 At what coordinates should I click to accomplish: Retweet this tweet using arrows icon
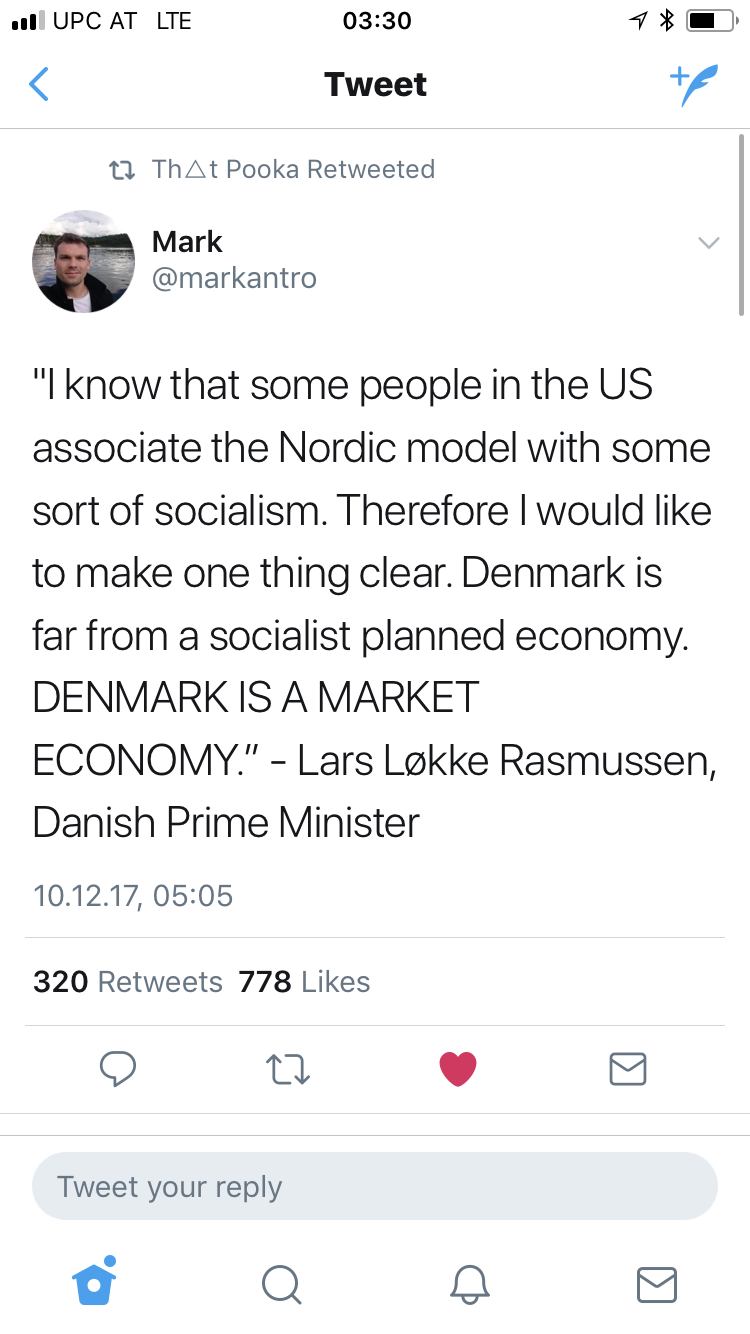tap(289, 1069)
